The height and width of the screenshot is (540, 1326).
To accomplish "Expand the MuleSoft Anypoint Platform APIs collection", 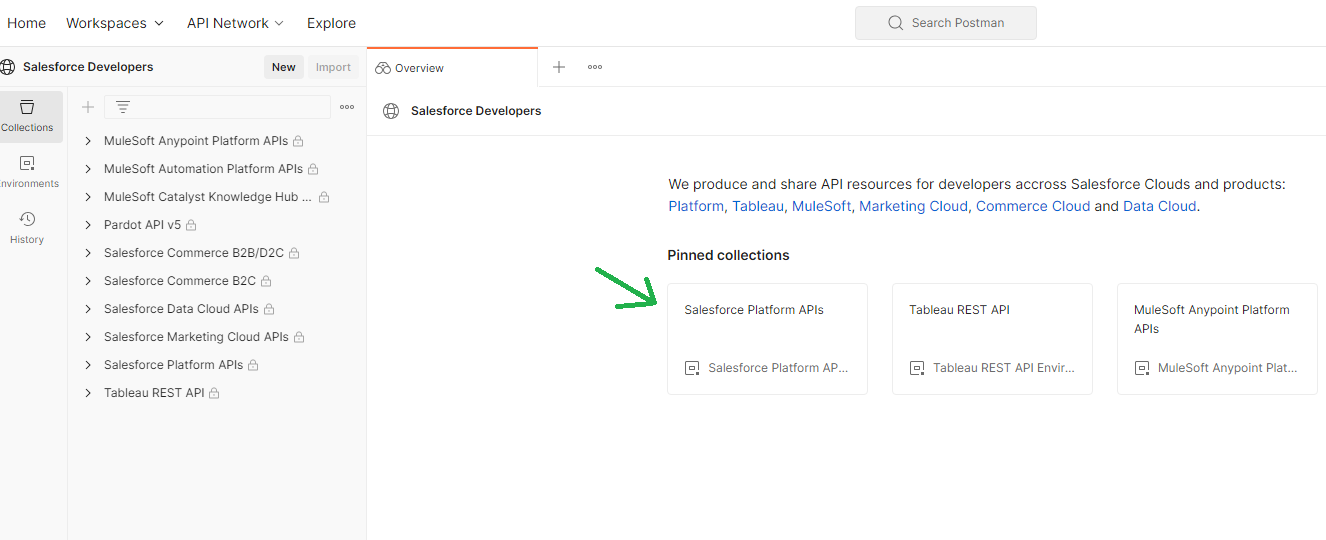I will coord(88,141).
